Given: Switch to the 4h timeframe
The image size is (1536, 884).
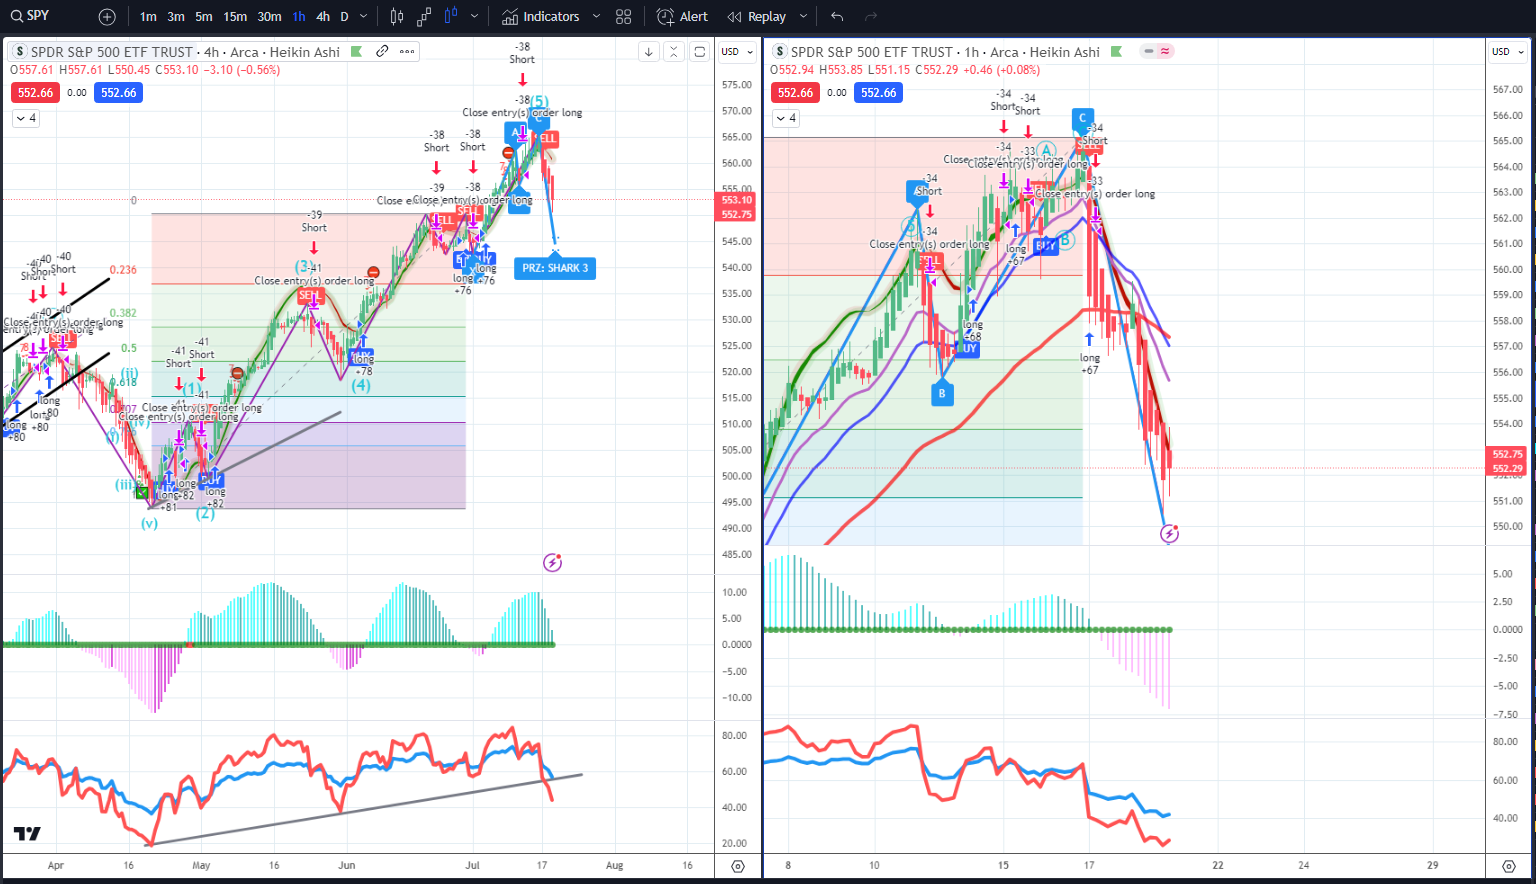Looking at the screenshot, I should pyautogui.click(x=323, y=17).
